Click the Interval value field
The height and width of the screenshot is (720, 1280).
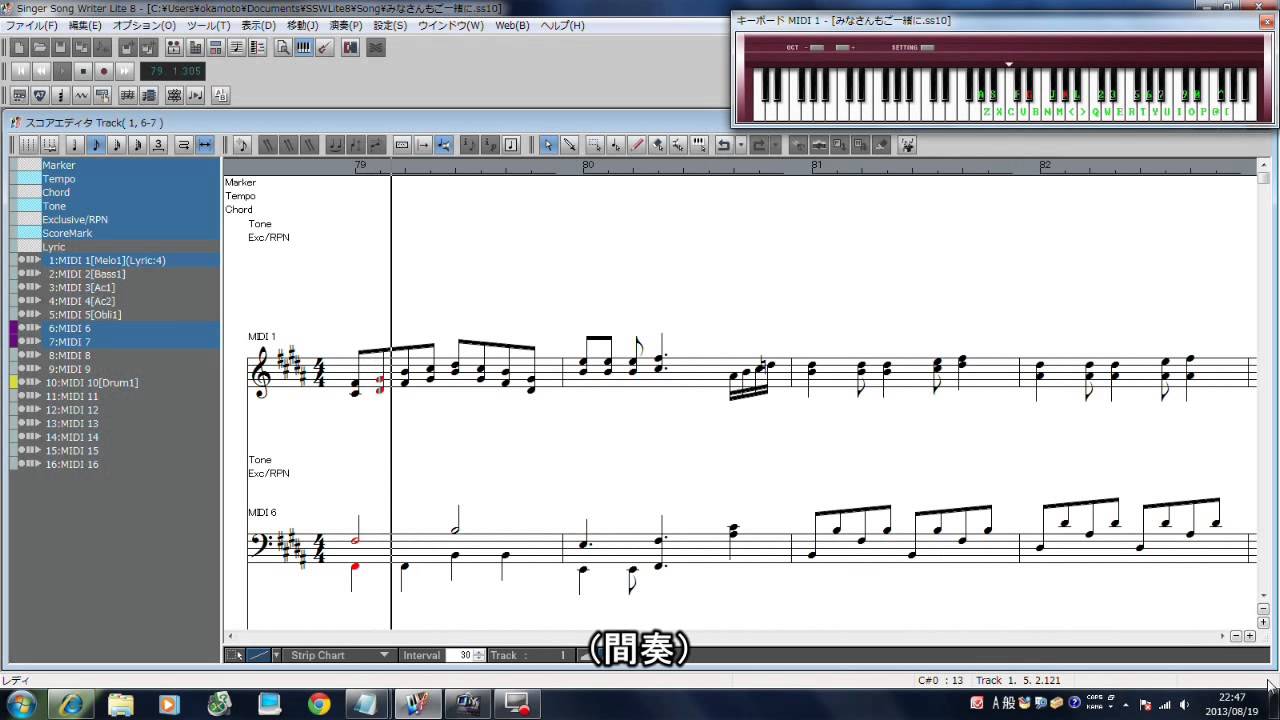(464, 655)
